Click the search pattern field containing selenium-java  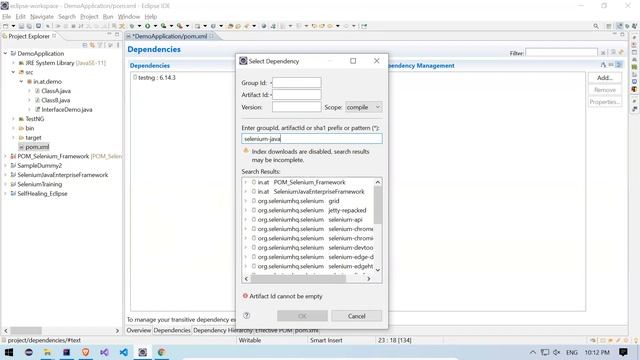coord(312,139)
